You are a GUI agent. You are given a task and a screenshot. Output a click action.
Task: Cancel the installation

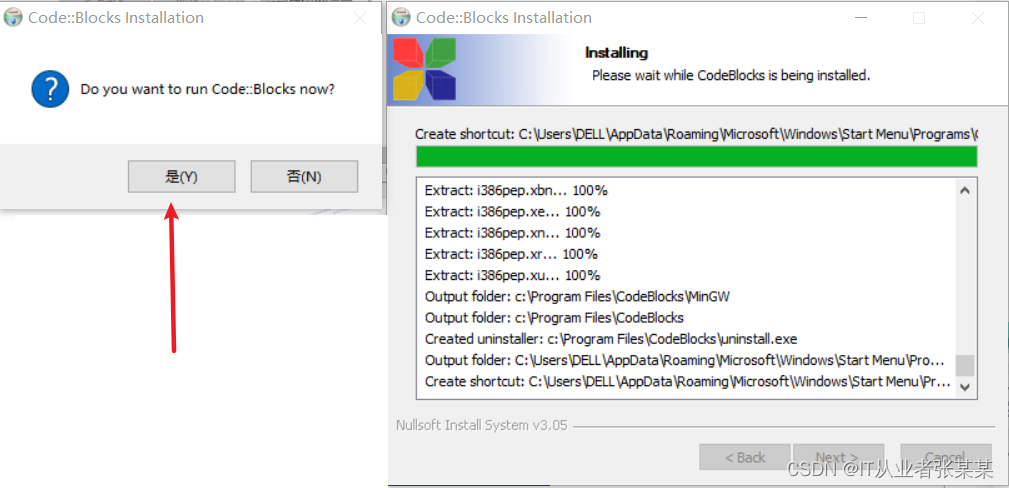pos(945,458)
